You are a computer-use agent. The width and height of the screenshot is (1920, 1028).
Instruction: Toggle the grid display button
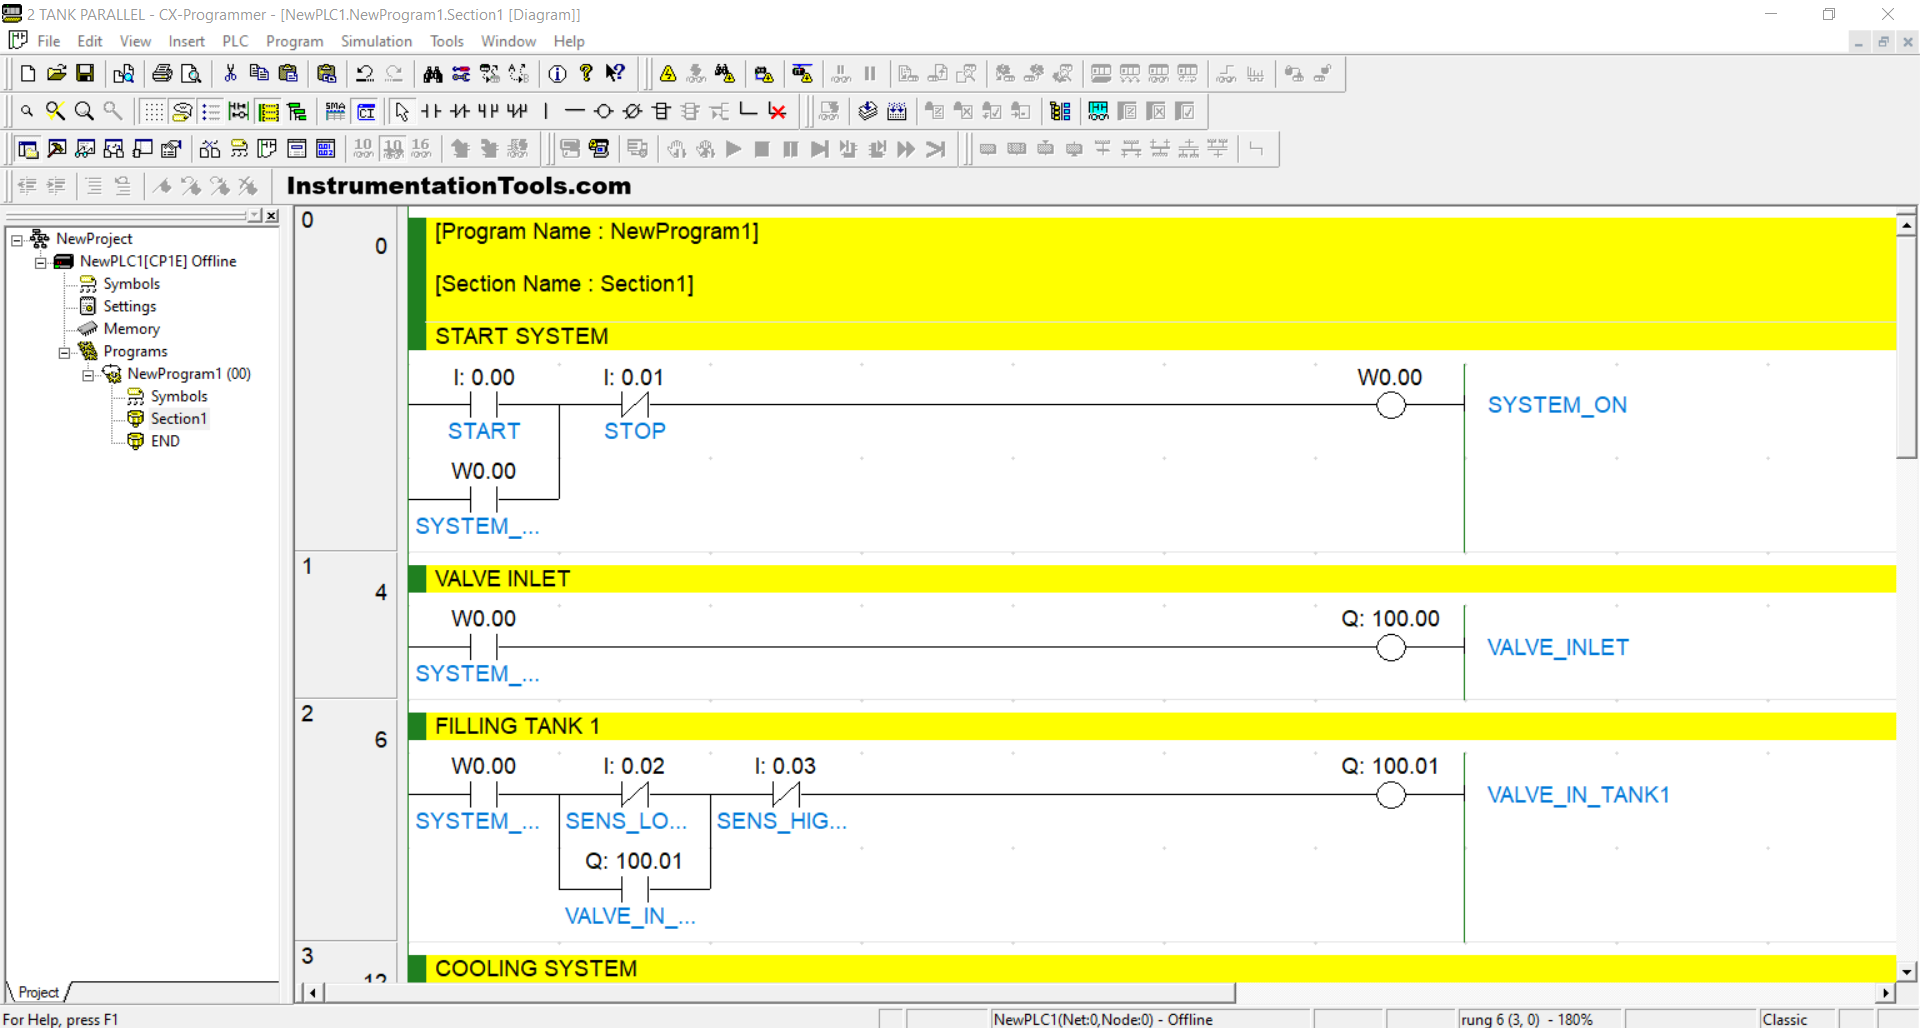click(153, 111)
